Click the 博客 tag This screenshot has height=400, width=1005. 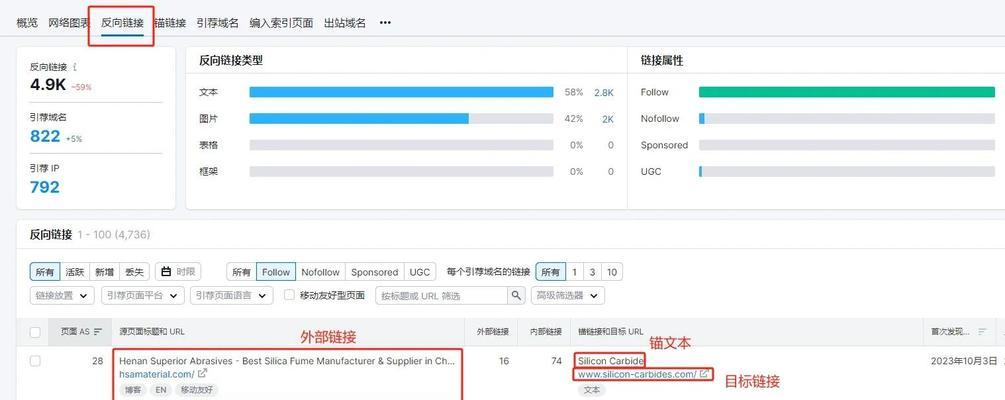pyautogui.click(x=132, y=389)
